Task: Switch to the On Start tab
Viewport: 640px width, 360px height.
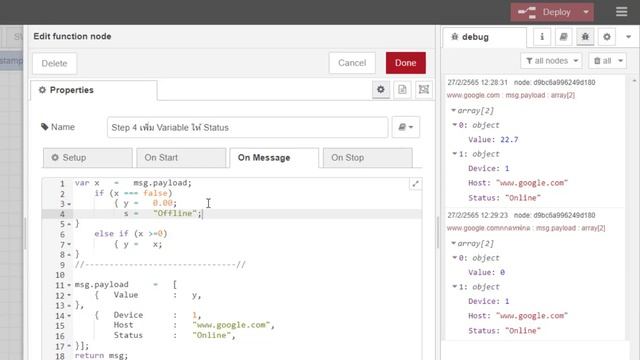Action: [181, 158]
